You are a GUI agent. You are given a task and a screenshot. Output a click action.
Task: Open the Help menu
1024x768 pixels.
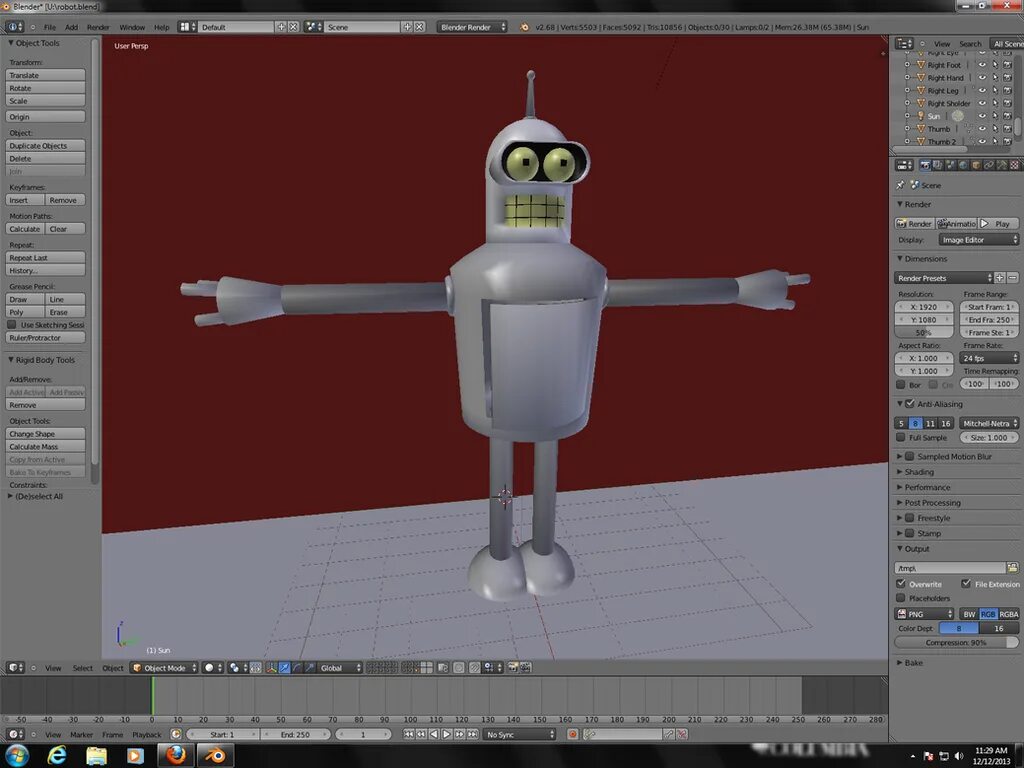pos(161,27)
